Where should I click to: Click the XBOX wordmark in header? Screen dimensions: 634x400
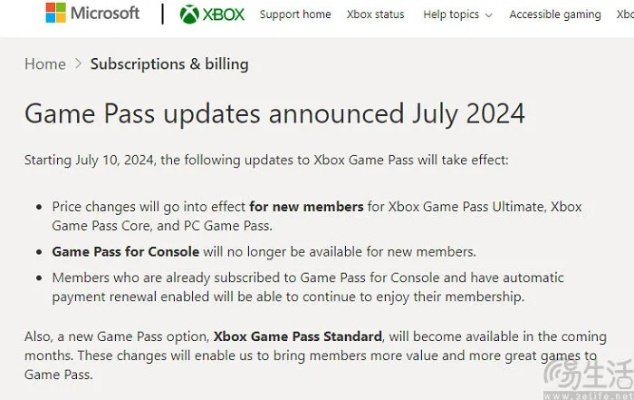point(224,15)
